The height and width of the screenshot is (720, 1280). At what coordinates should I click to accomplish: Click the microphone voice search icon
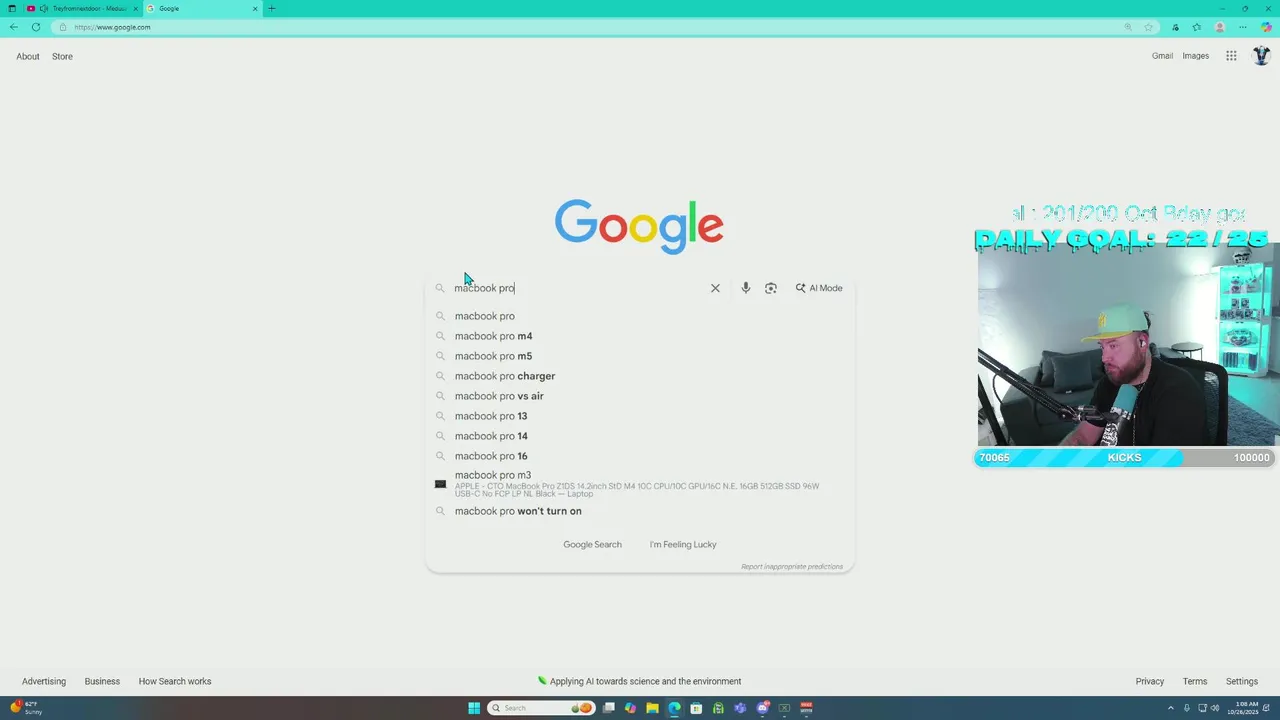(x=745, y=288)
